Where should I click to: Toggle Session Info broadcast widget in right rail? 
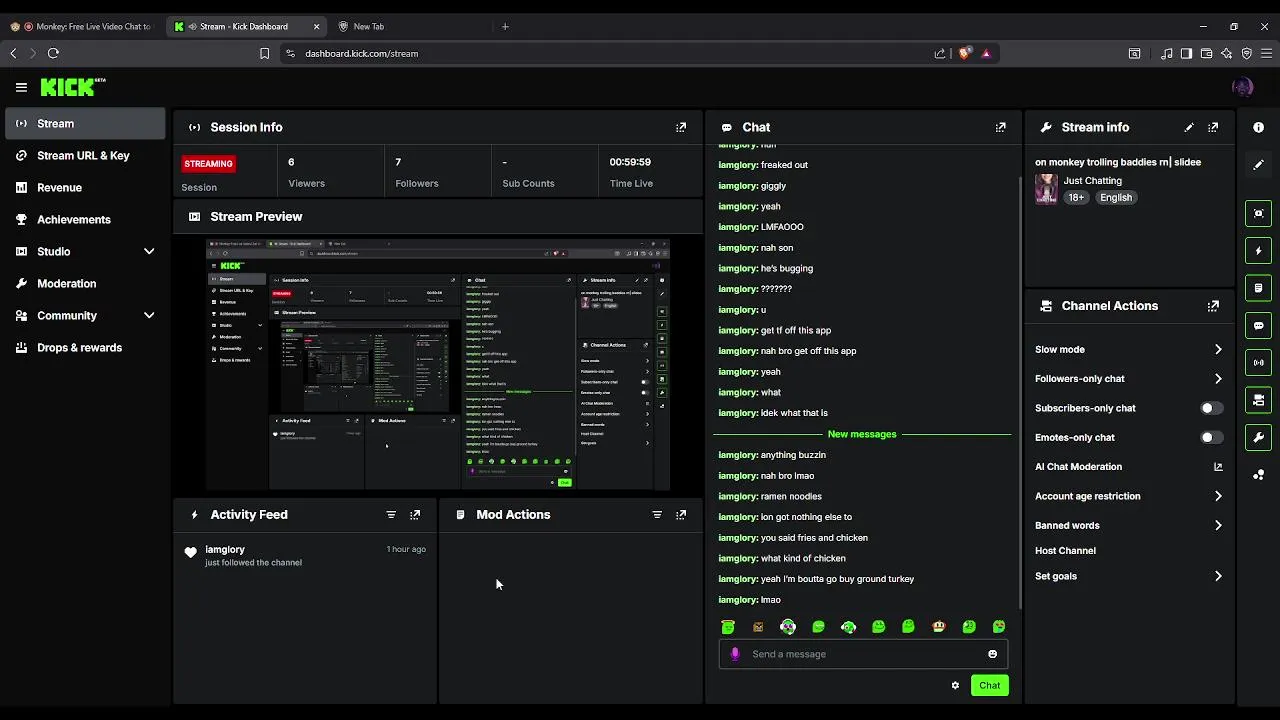pyautogui.click(x=1258, y=362)
